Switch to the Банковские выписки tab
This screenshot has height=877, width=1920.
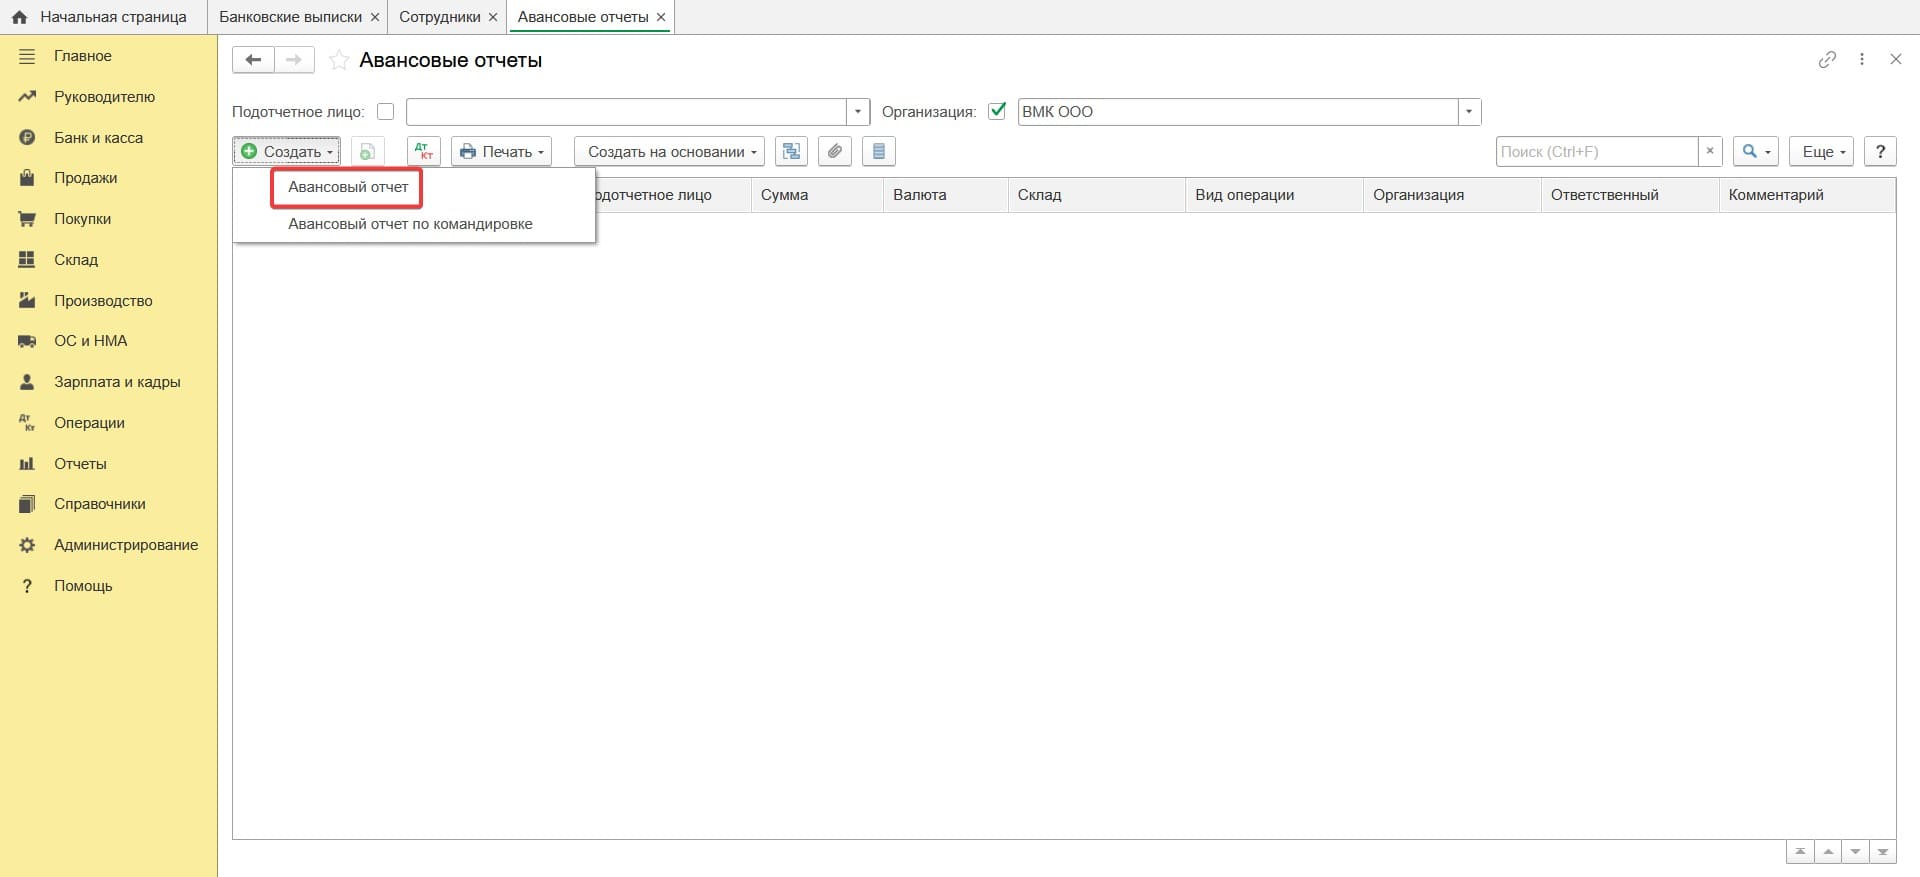[x=290, y=17]
